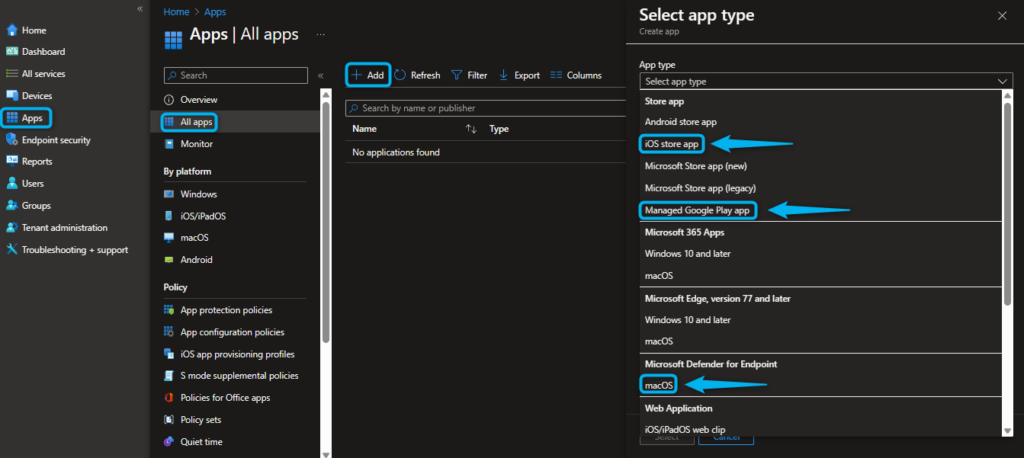Click the Reports icon in sidebar
Screen dimensions: 1024x458
click(12, 161)
